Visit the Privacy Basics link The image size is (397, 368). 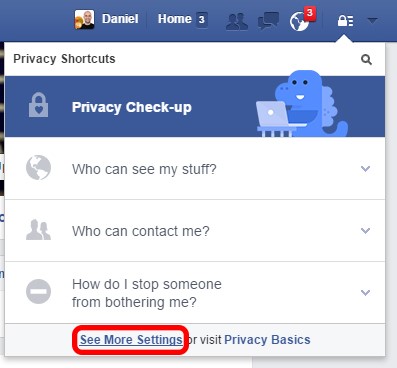point(267,340)
